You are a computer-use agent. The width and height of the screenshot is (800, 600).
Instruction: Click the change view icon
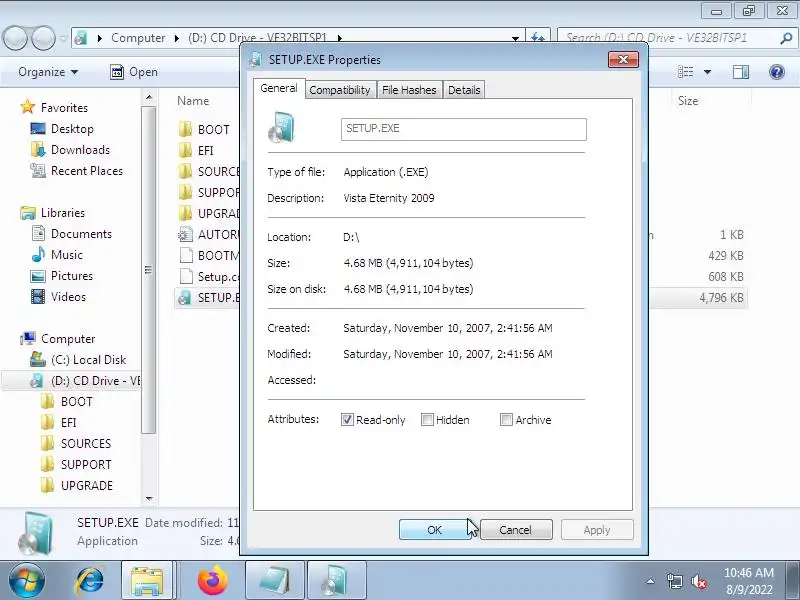point(686,72)
